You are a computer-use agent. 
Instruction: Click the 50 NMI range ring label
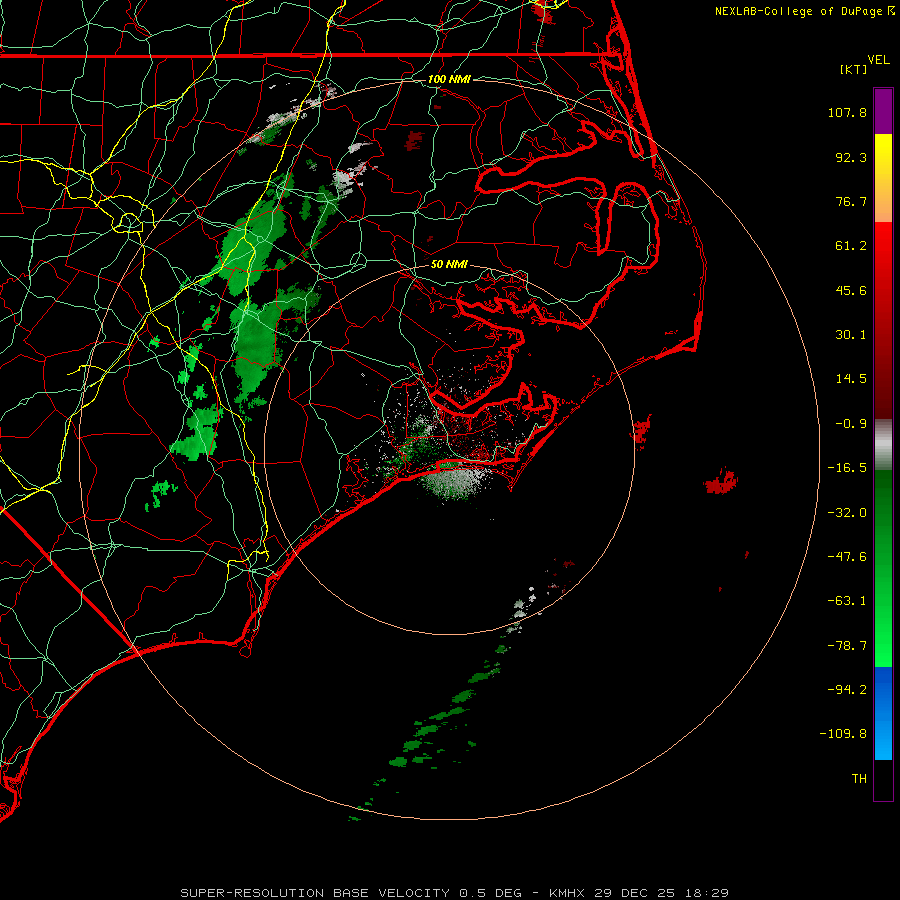click(449, 265)
